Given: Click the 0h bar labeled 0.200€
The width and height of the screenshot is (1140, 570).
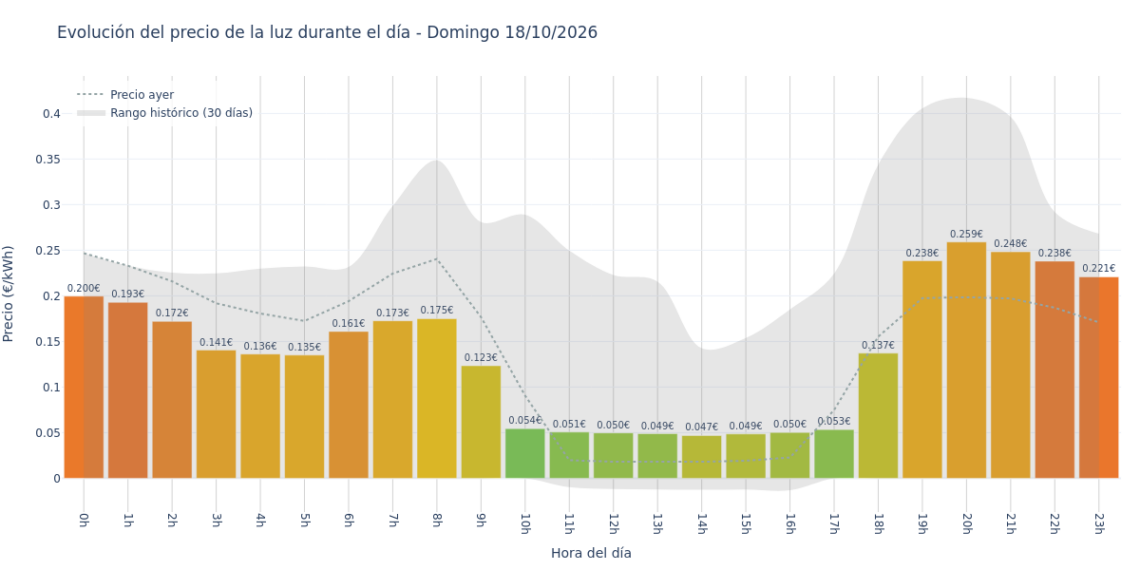Looking at the screenshot, I should point(84,387).
